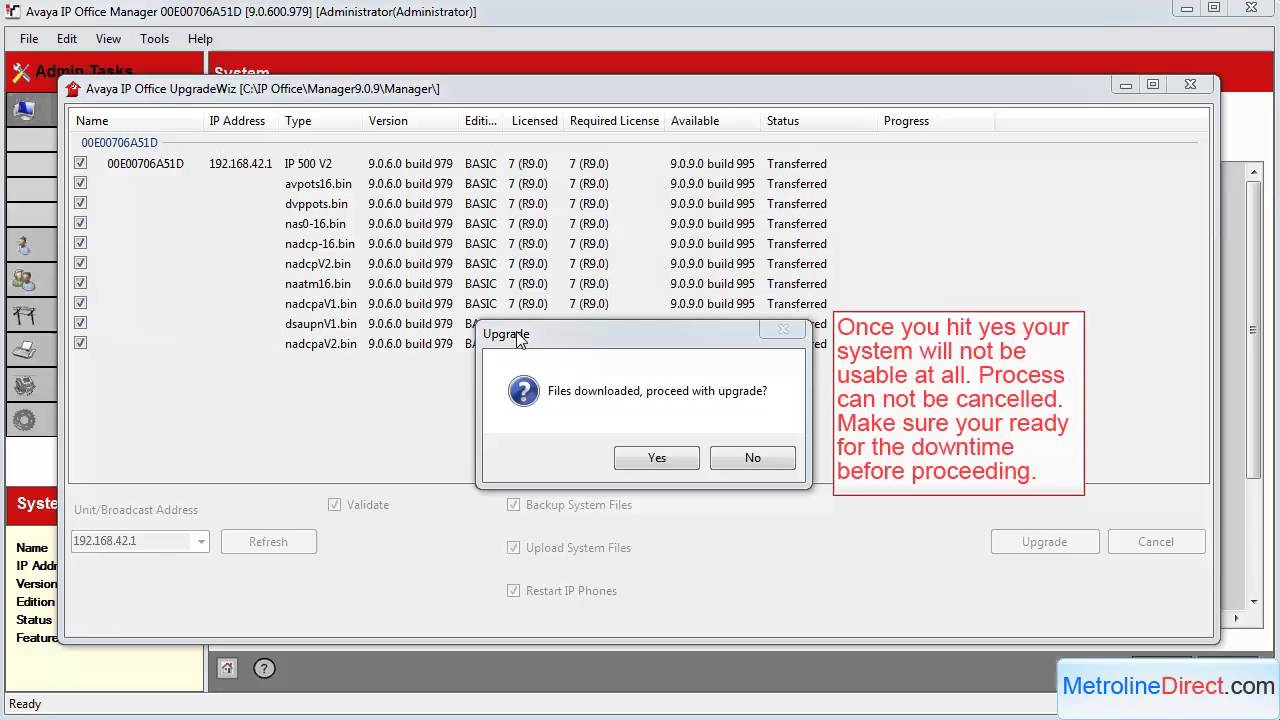The image size is (1280, 720).
Task: Collapse the 00E00706A51D group header
Action: click(x=119, y=143)
